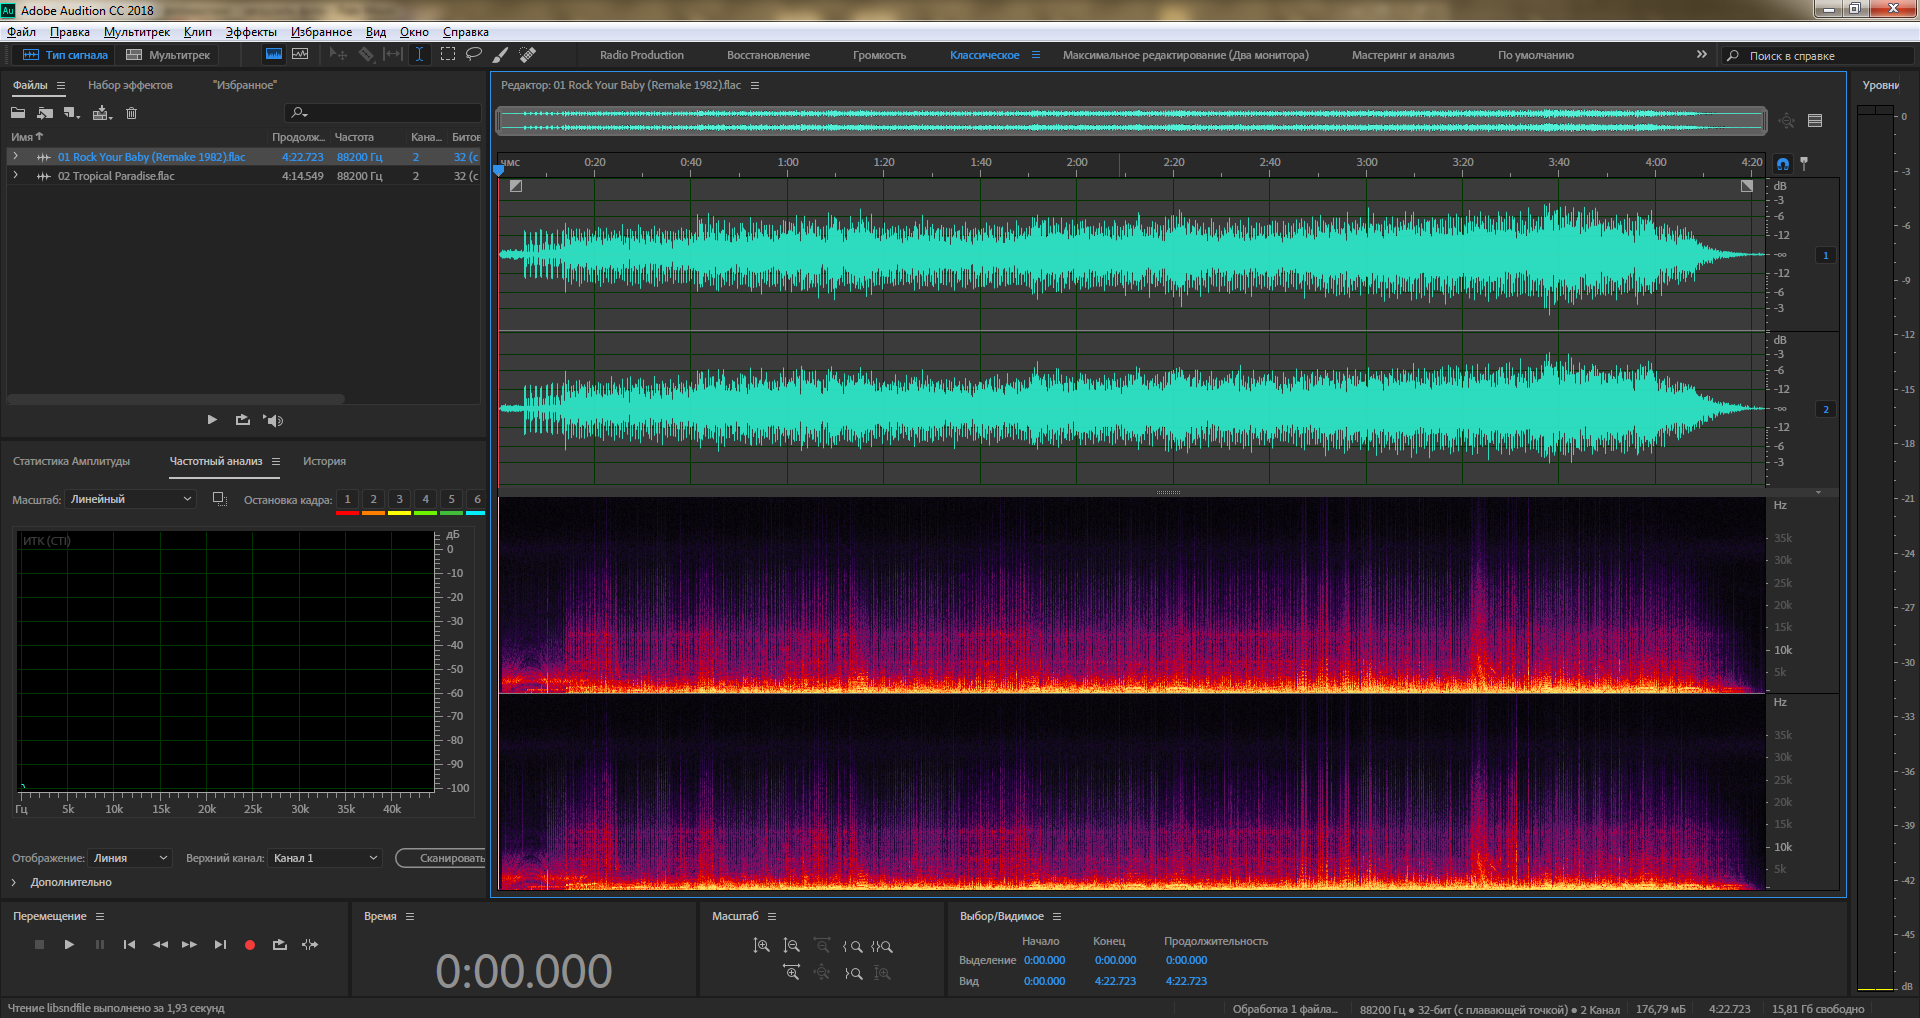Select the Lasso Selection tool
This screenshot has height=1018, width=1920.
[474, 55]
